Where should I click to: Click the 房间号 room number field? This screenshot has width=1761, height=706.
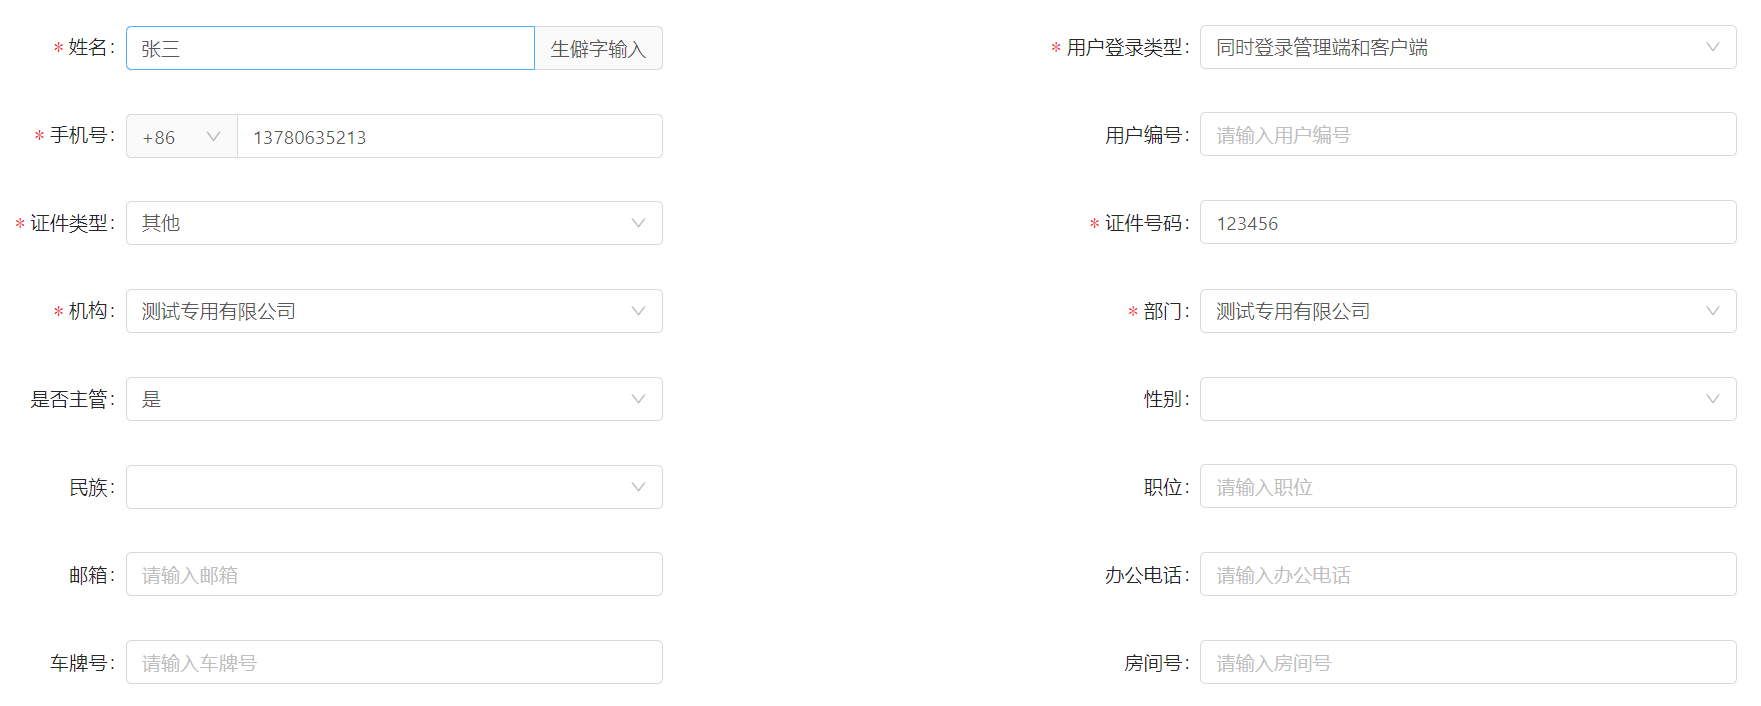point(1467,663)
